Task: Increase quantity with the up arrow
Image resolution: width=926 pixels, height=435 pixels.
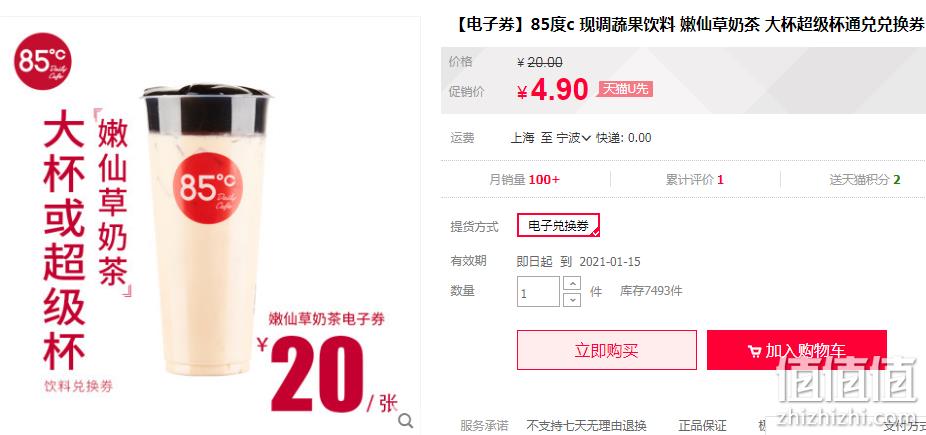Action: click(572, 283)
